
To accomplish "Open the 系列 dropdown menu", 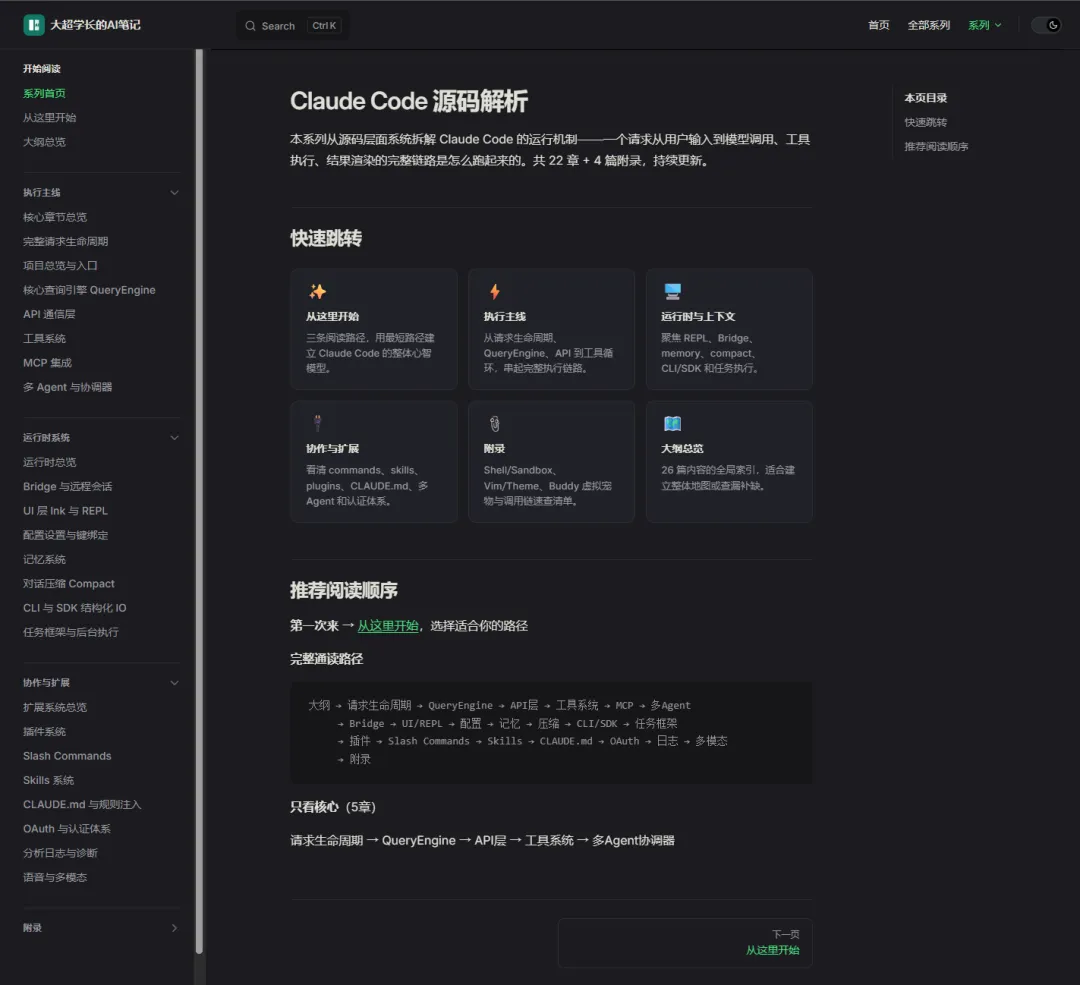I will (x=984, y=25).
